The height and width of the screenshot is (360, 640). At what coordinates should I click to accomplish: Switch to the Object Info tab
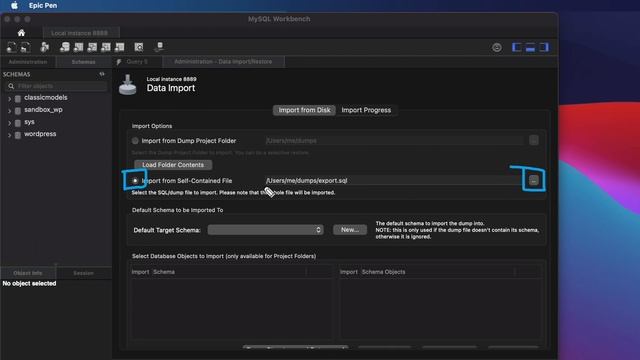[28, 273]
